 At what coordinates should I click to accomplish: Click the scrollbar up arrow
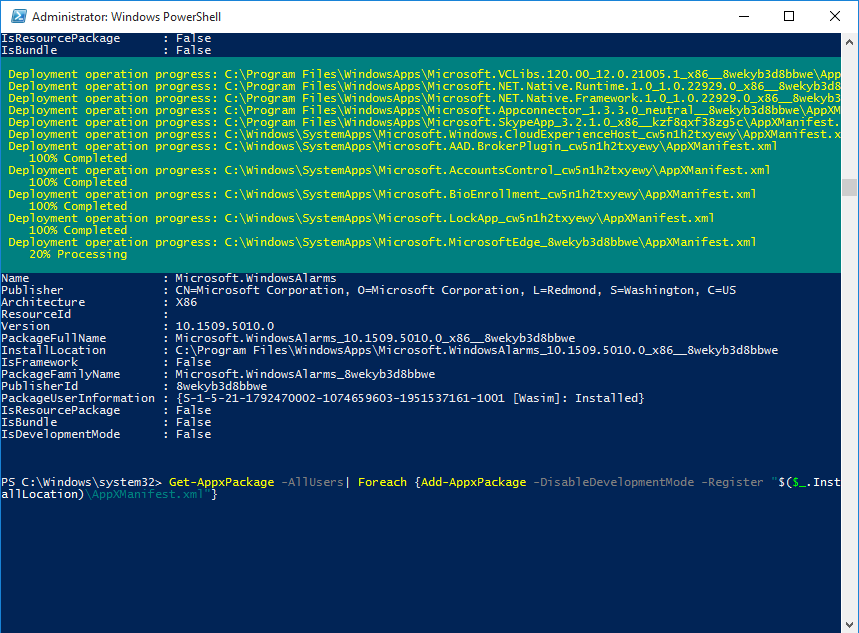coord(850,42)
